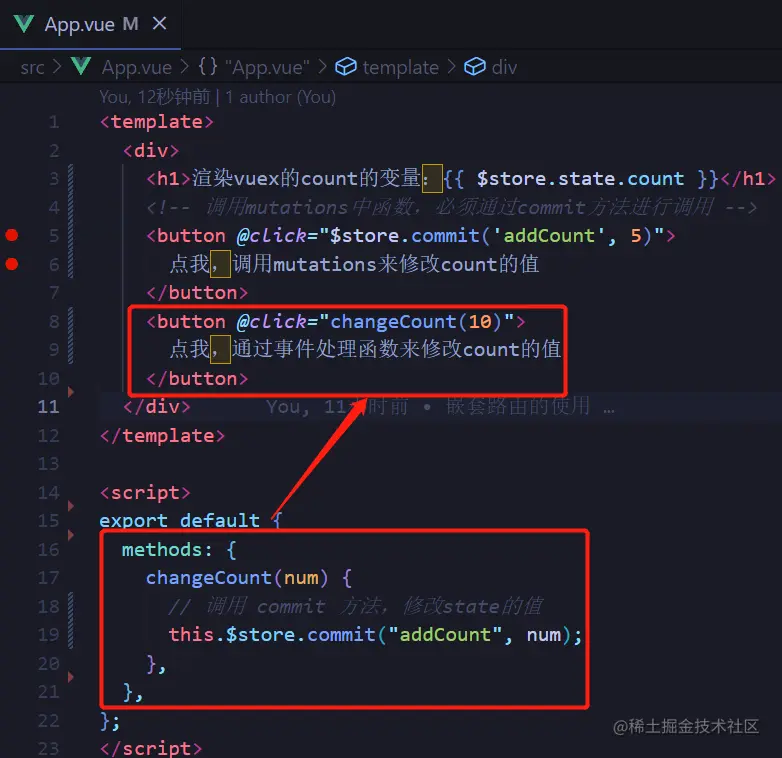This screenshot has height=758, width=782.
Task: Click "changeCount(num)" definition on line 17
Action: (x=237, y=578)
